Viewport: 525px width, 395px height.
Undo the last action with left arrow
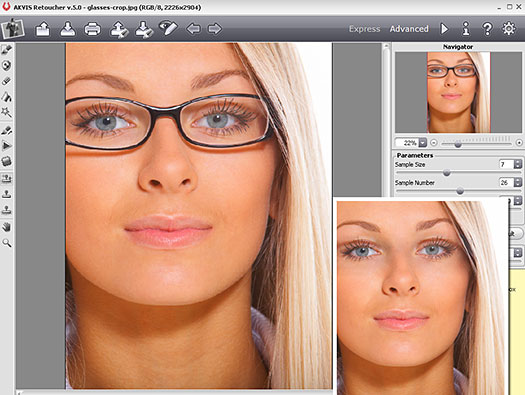tap(194, 29)
